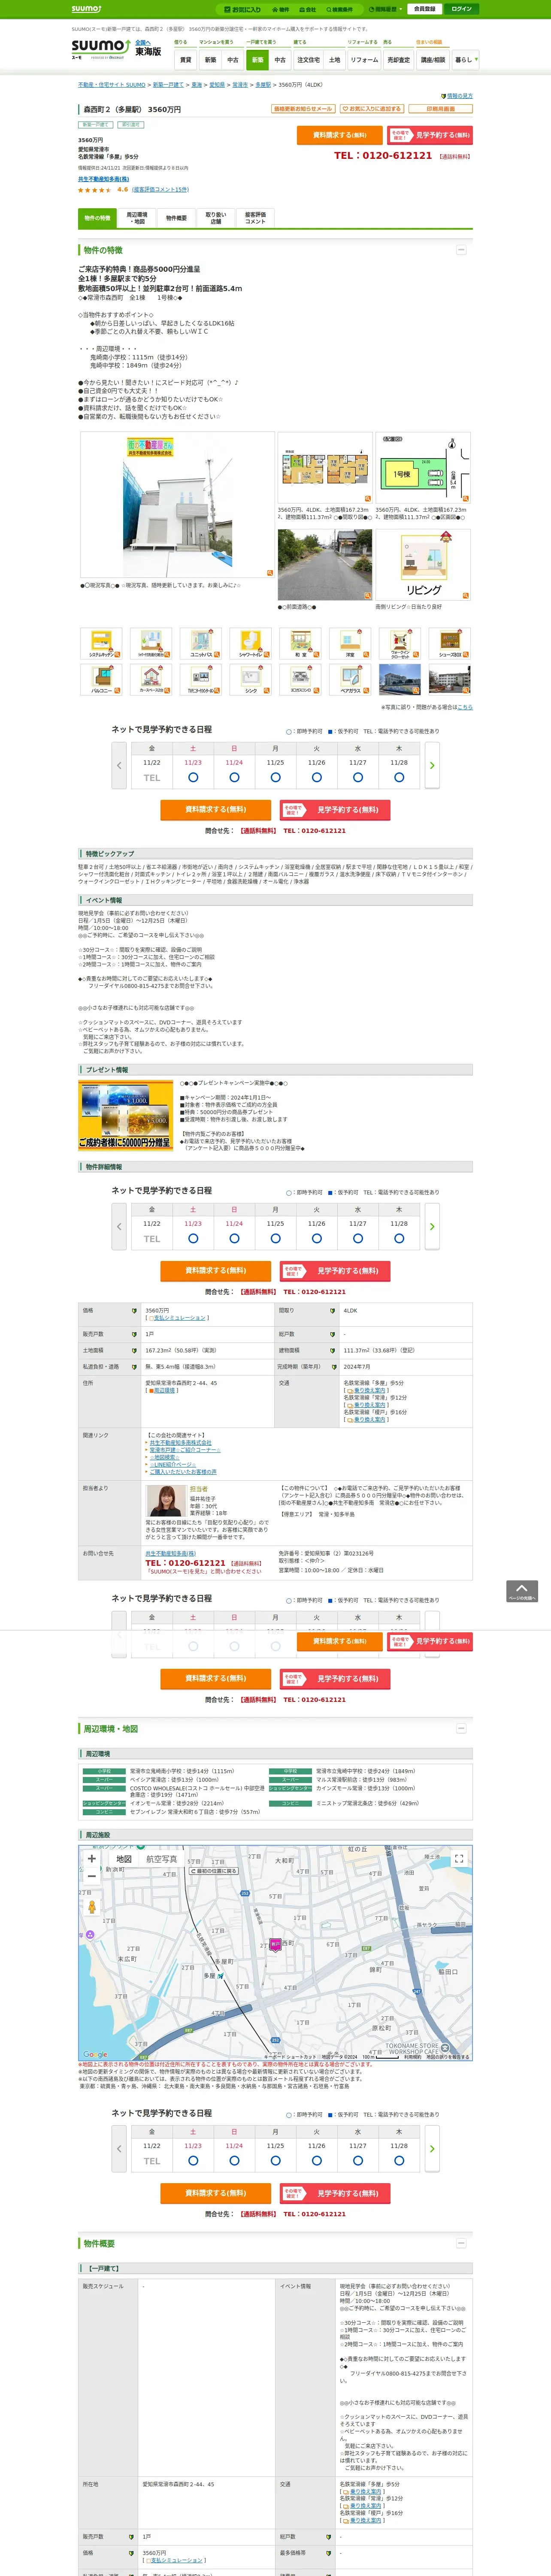551x2576 pixels.
Task: Switch to 周辺環境・地図 section tab
Action: point(137,218)
